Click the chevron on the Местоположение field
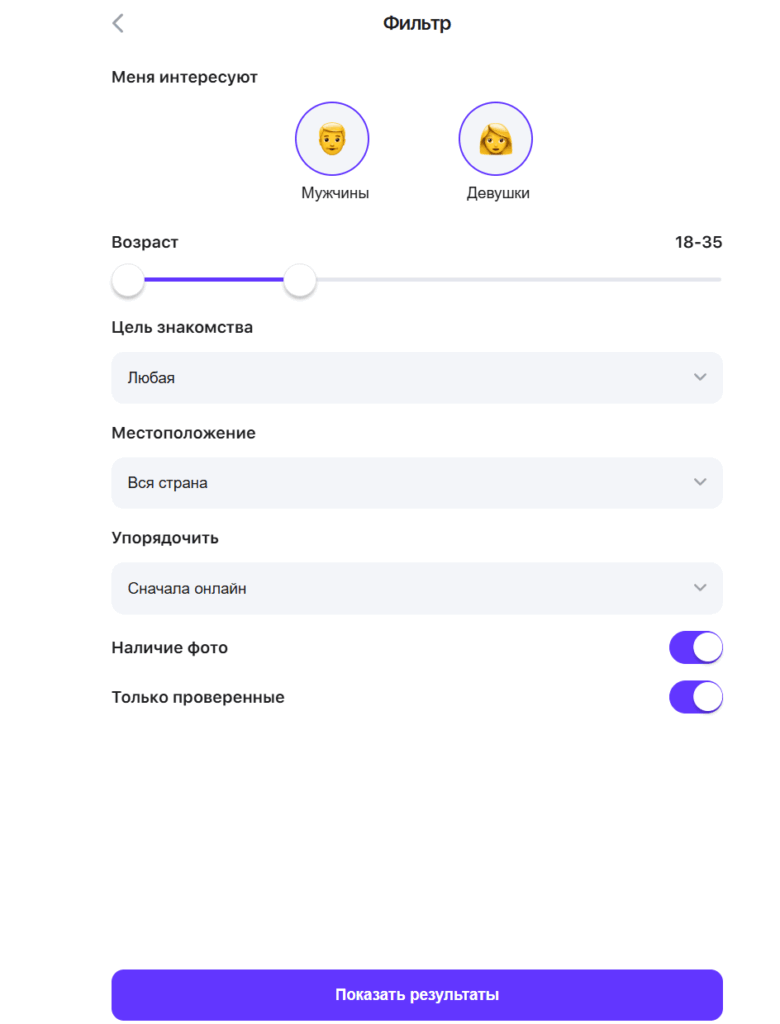The width and height of the screenshot is (780, 1024). click(700, 482)
